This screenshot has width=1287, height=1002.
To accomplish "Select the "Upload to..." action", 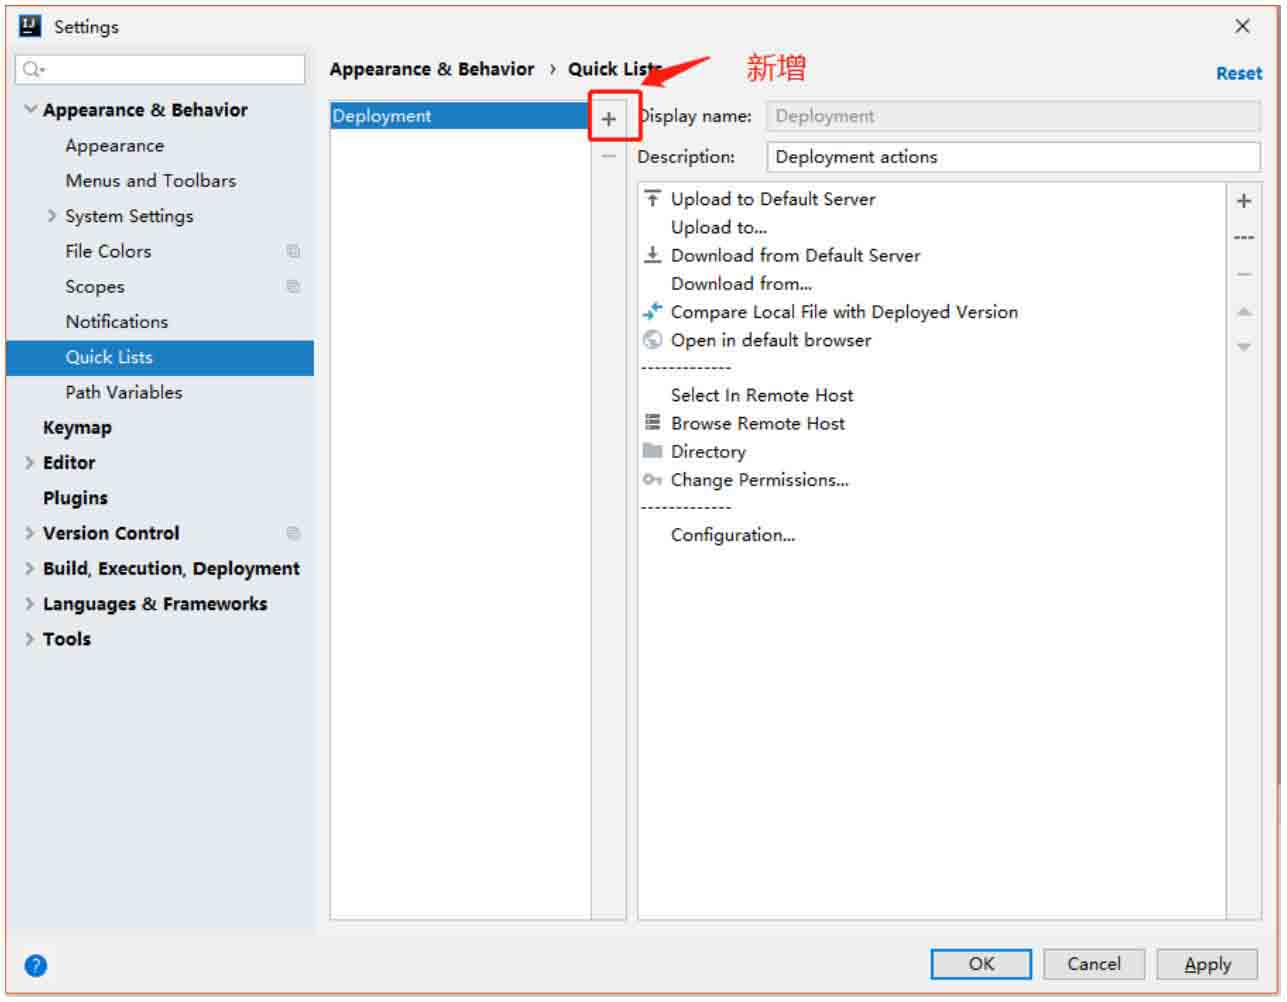I will coord(719,227).
